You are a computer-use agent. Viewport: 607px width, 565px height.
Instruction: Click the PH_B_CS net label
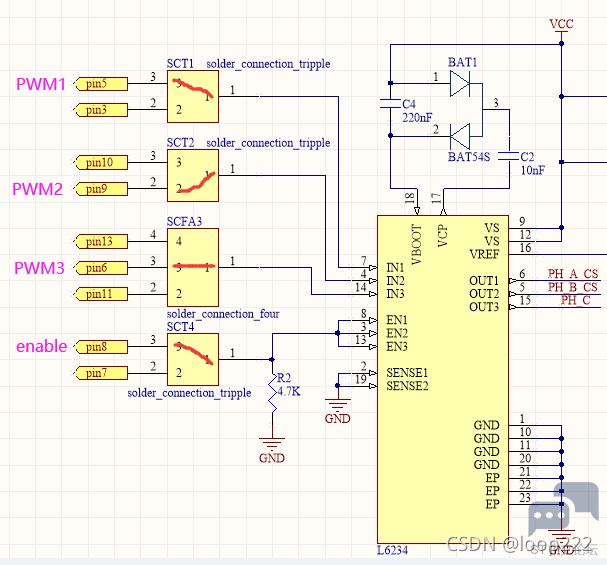[573, 288]
